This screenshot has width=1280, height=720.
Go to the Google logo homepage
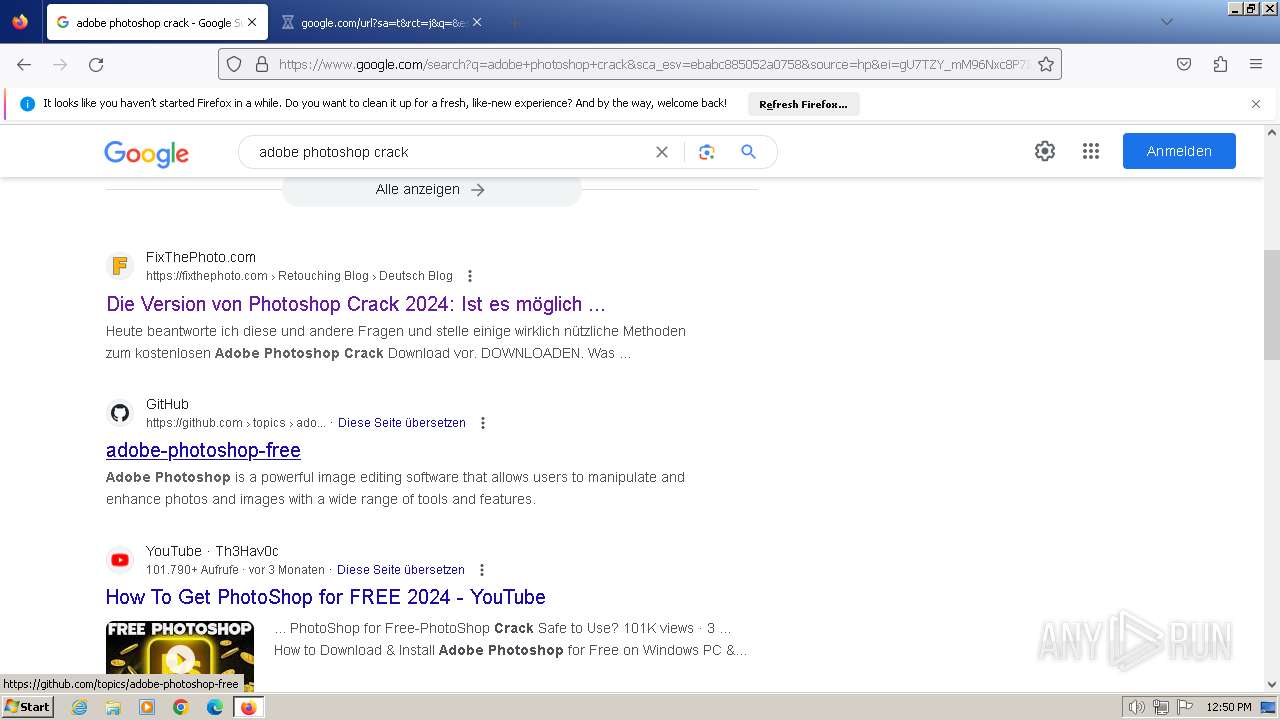click(146, 153)
